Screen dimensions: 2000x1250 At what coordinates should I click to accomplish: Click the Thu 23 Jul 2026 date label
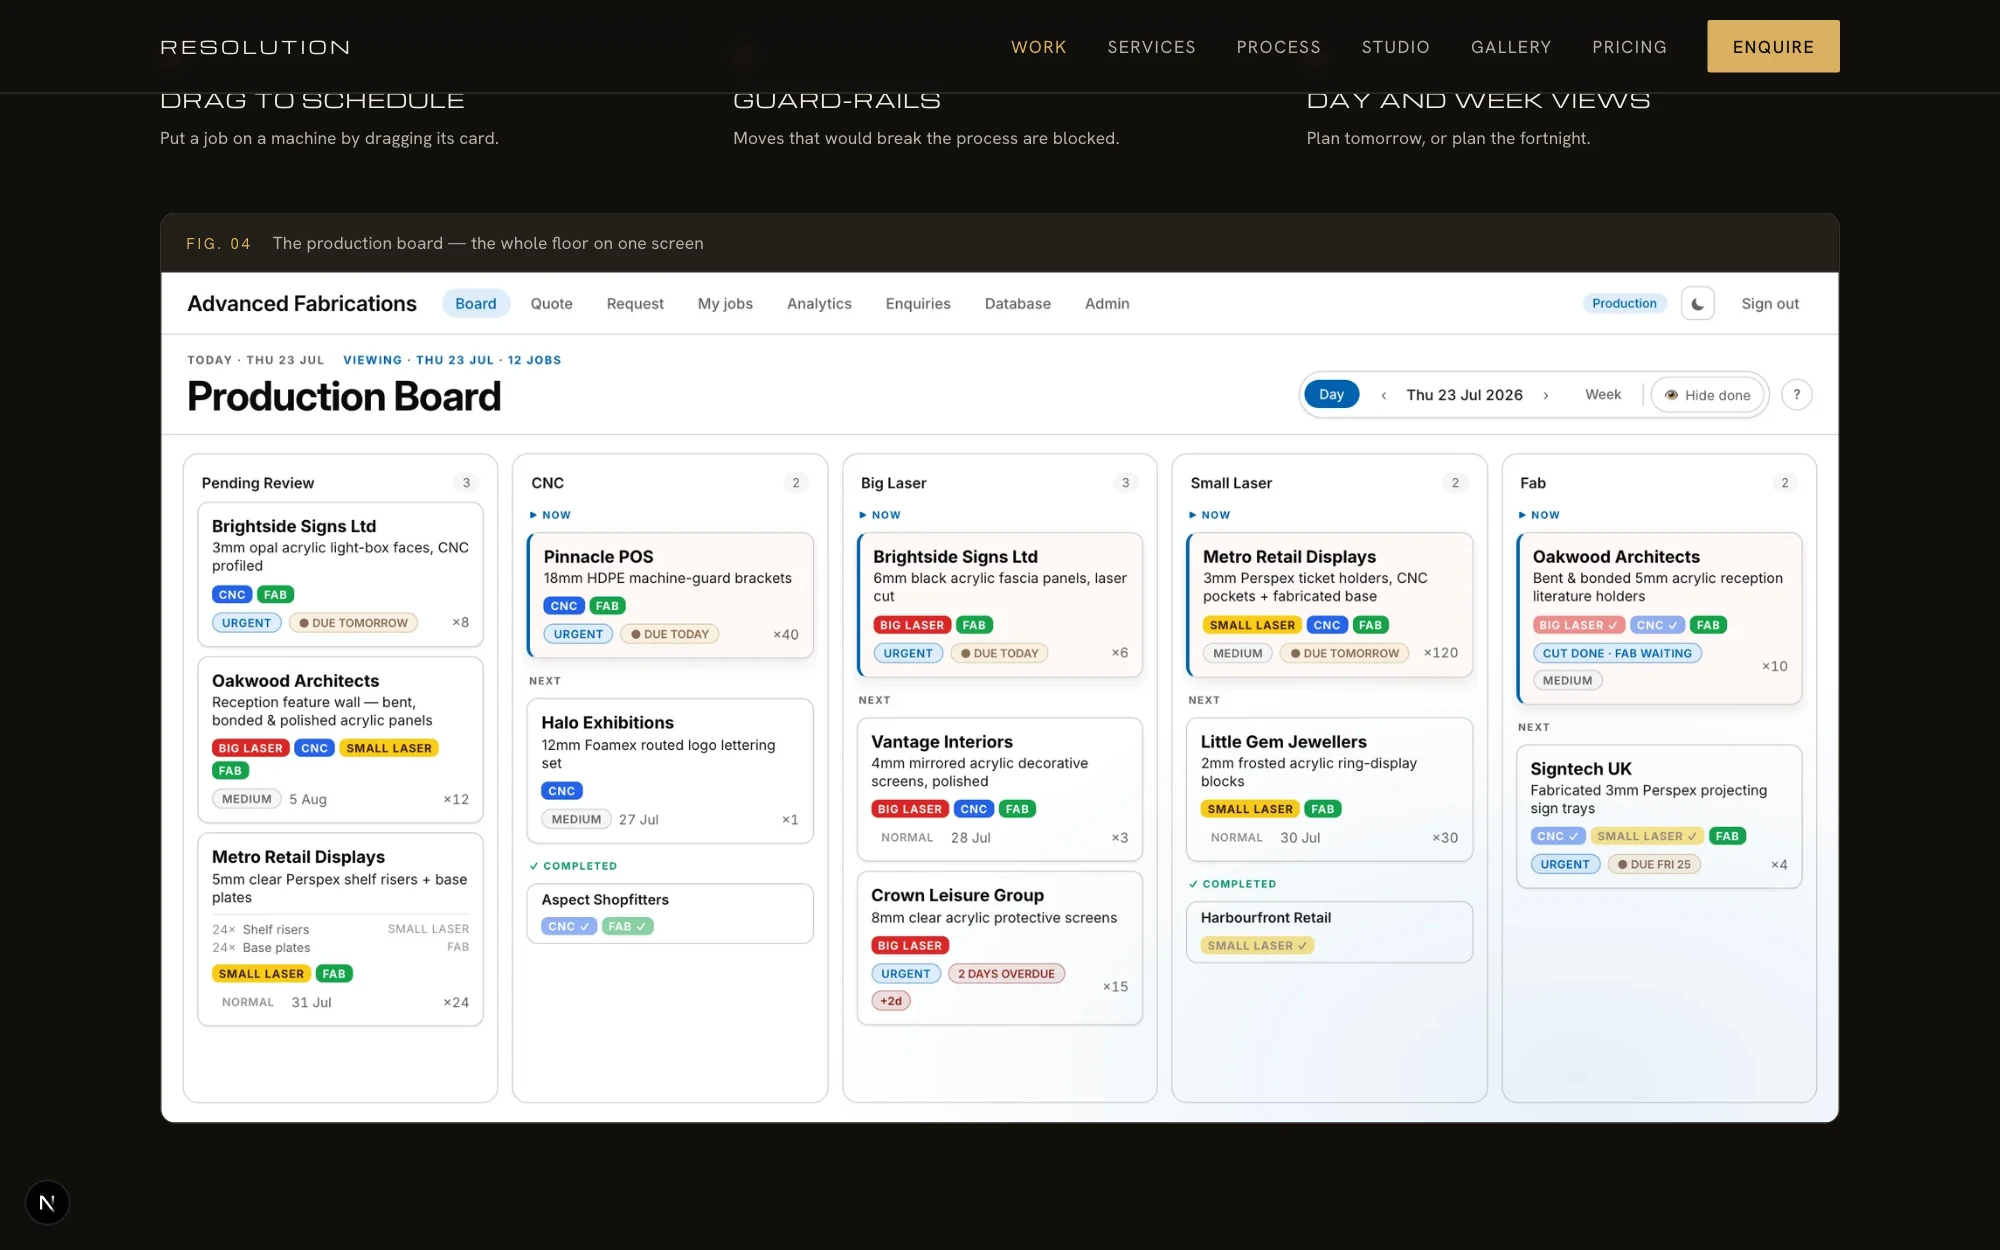tap(1464, 395)
